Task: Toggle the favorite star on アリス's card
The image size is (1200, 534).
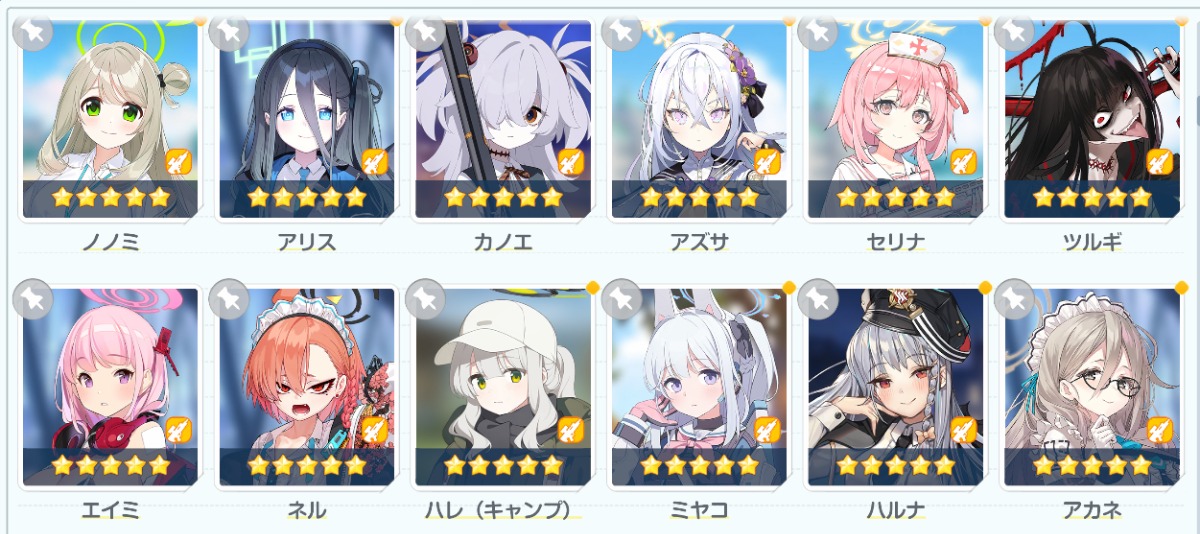Action: pos(229,31)
